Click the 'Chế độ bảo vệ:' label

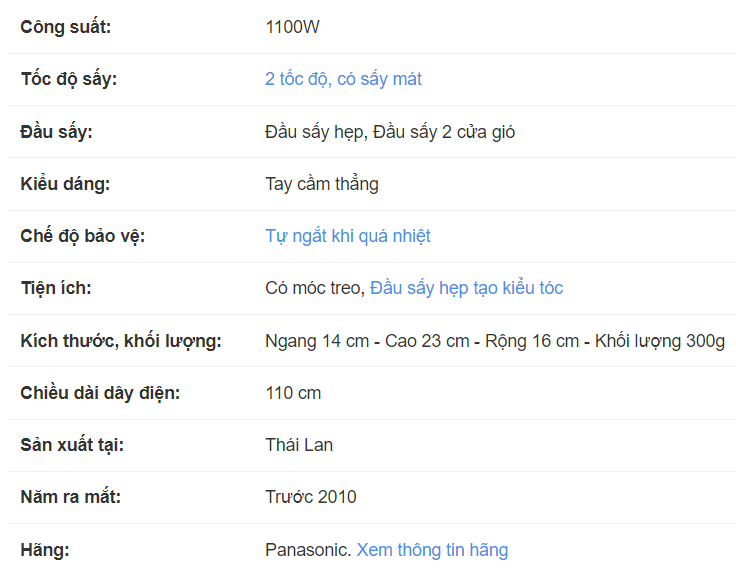[83, 236]
